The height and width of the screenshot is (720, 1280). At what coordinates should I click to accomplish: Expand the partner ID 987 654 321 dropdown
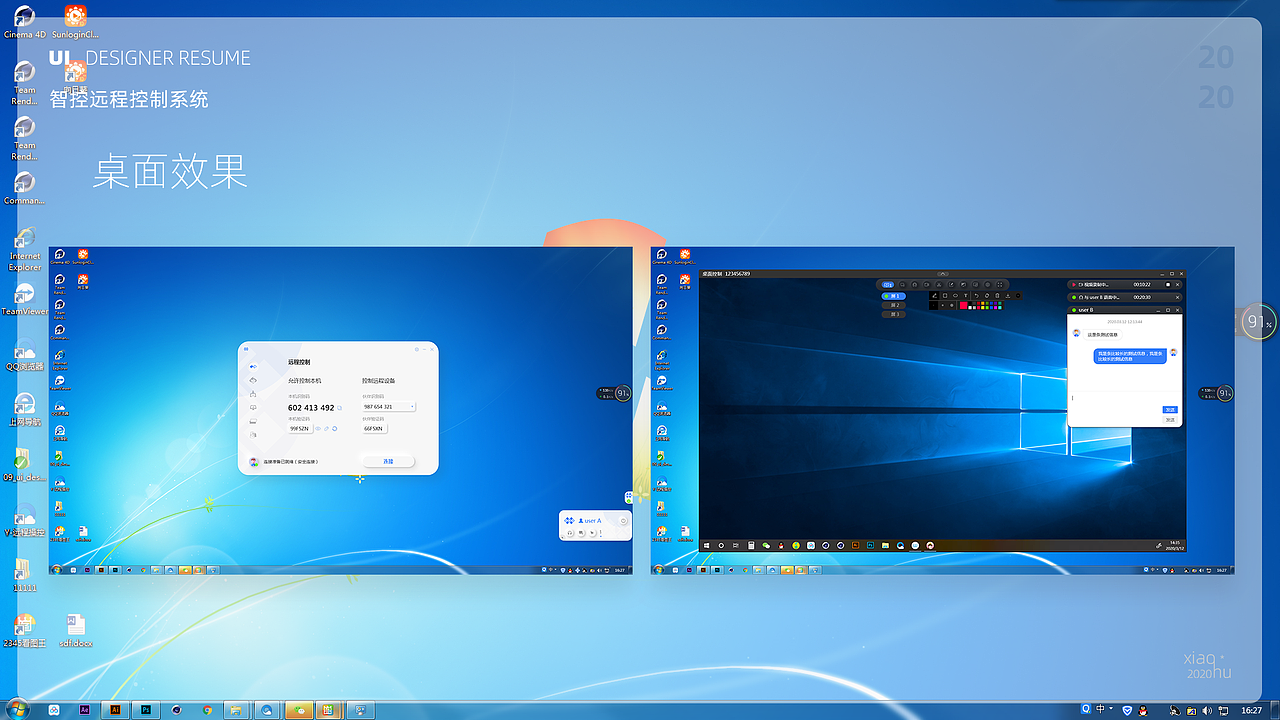click(x=412, y=407)
